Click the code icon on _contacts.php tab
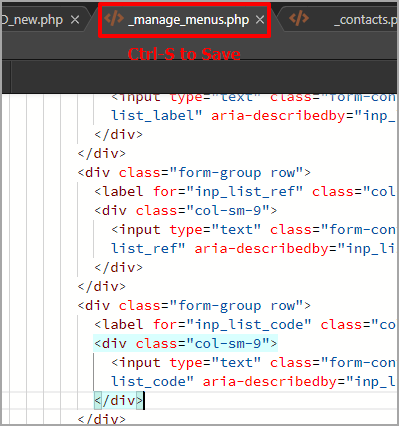 pyautogui.click(x=299, y=18)
